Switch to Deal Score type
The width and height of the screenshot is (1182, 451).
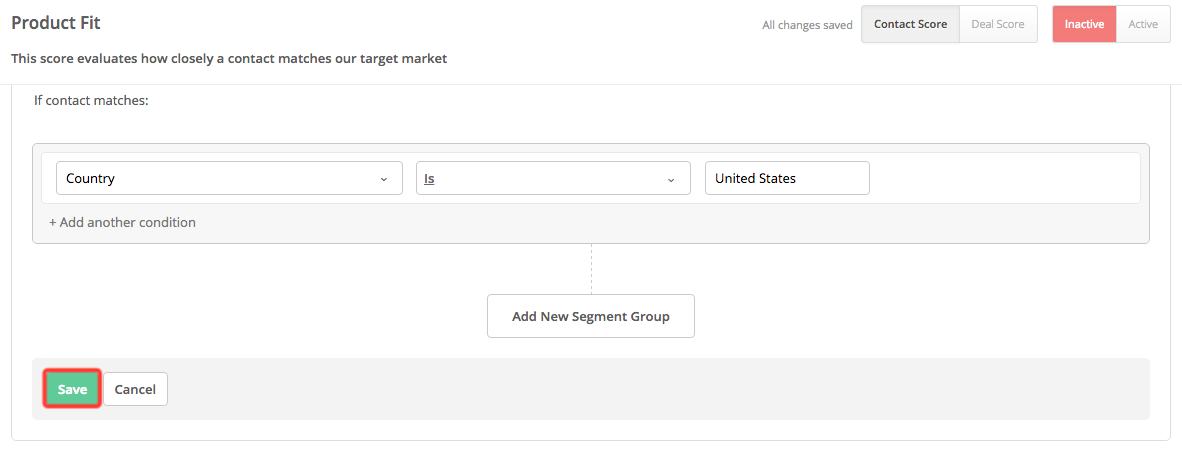coord(997,24)
